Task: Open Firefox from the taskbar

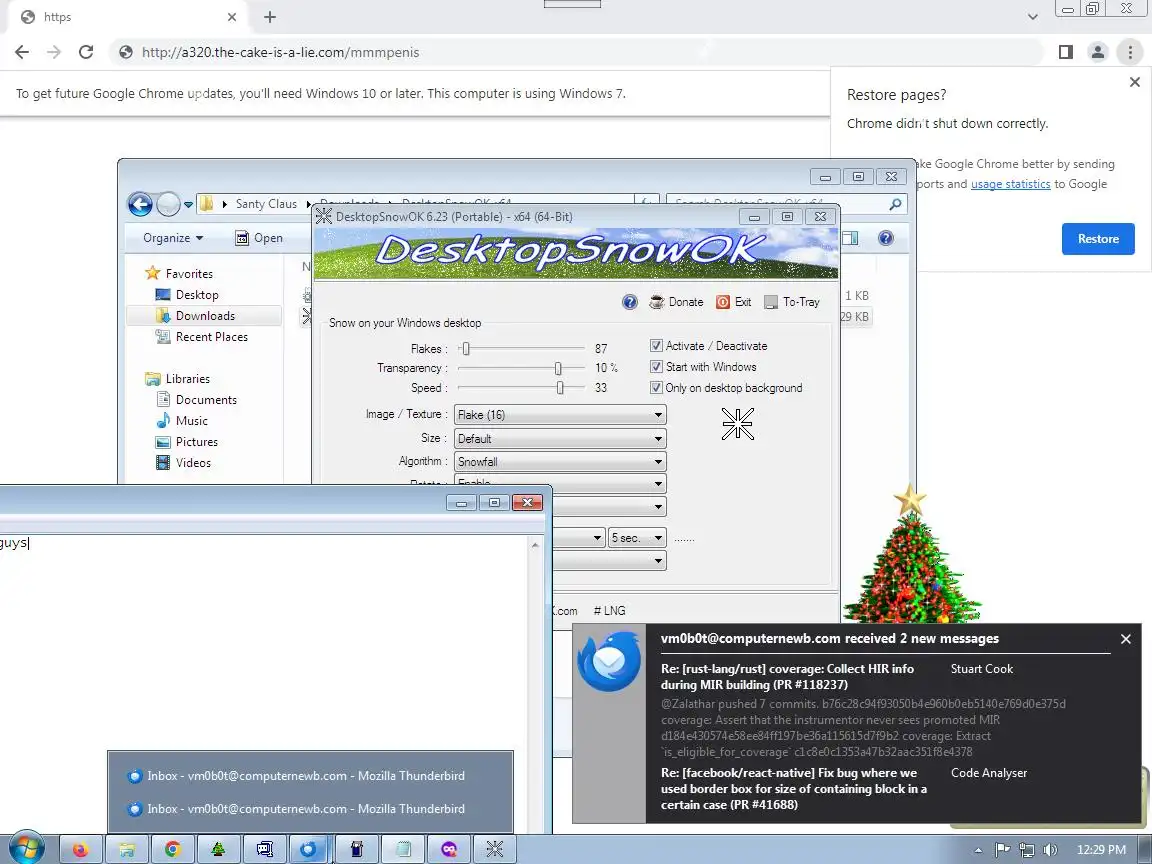Action: [x=81, y=849]
